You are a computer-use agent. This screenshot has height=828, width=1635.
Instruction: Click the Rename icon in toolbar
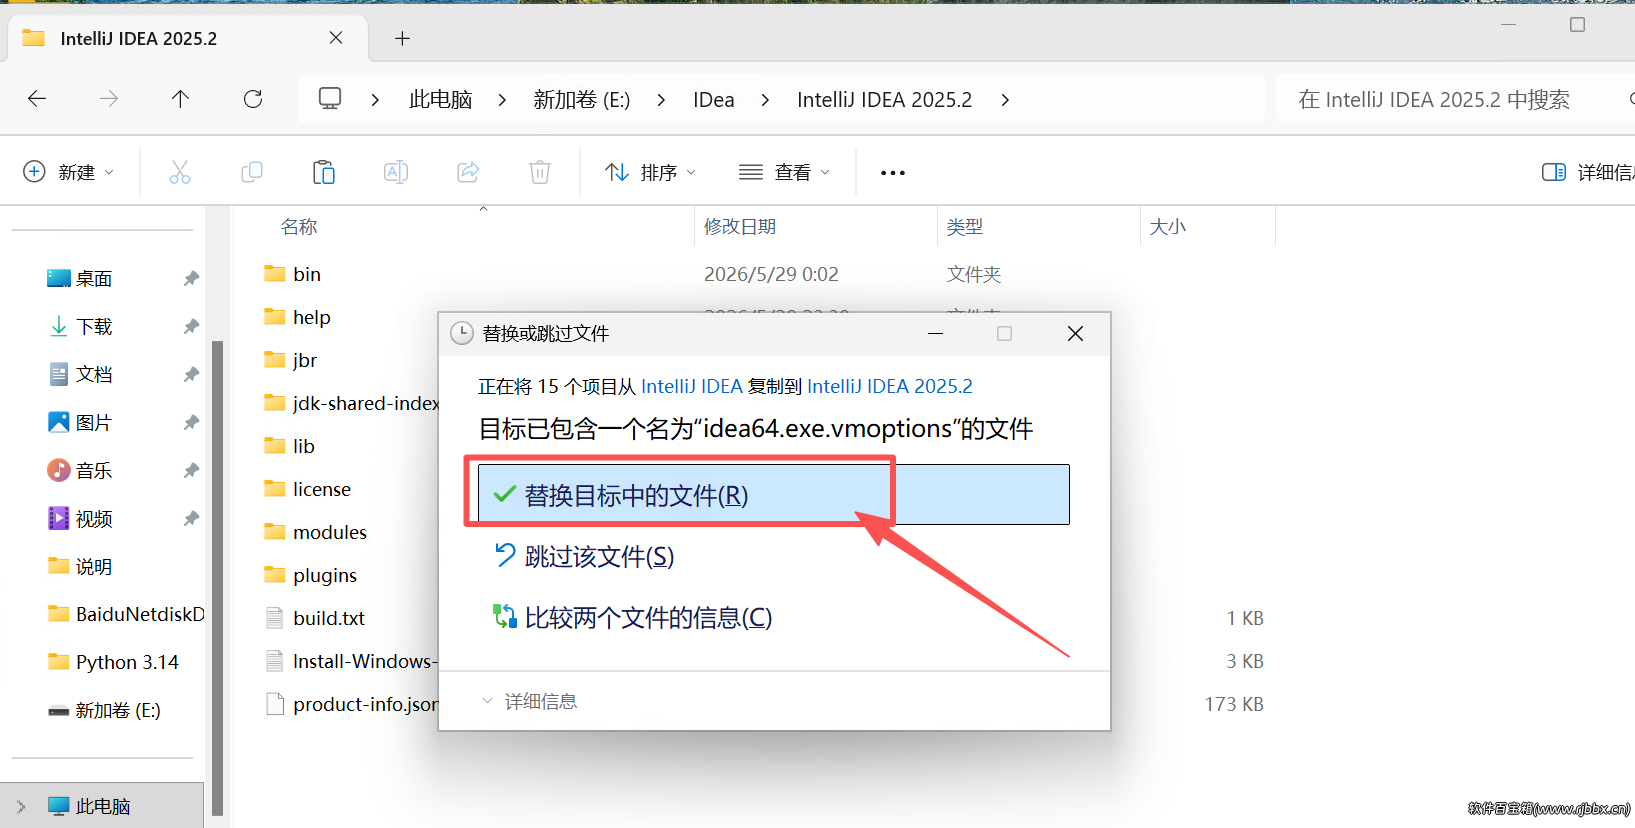tap(396, 172)
